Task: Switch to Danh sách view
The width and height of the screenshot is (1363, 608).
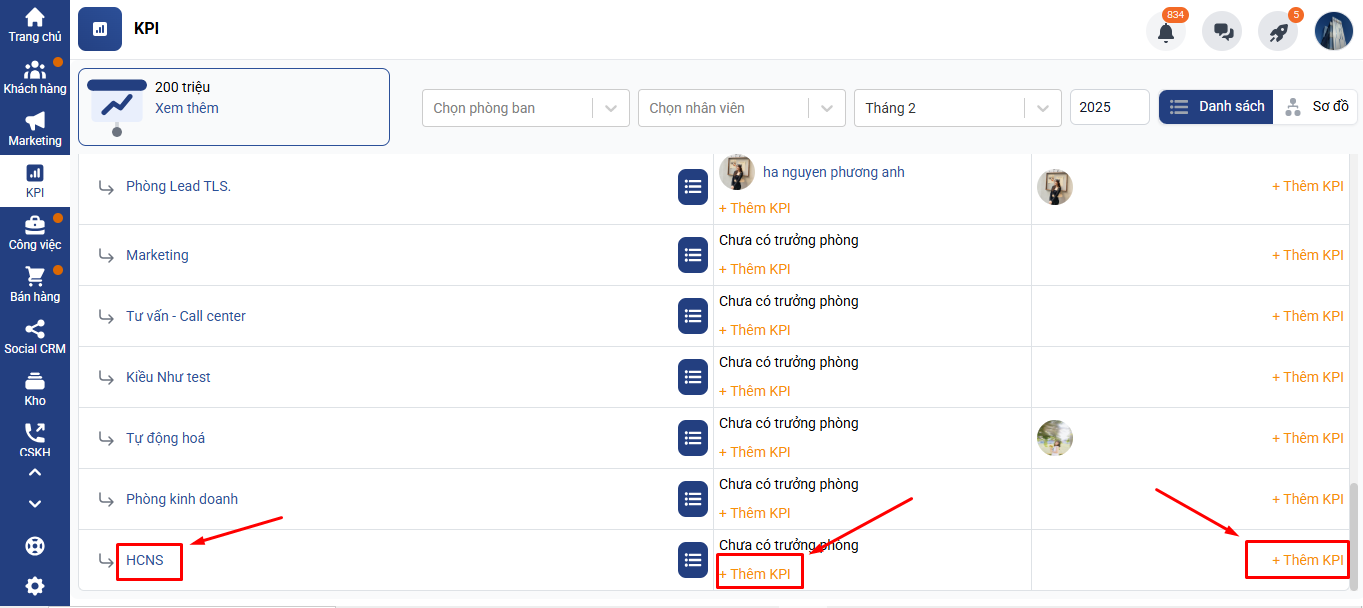Action: point(1216,107)
